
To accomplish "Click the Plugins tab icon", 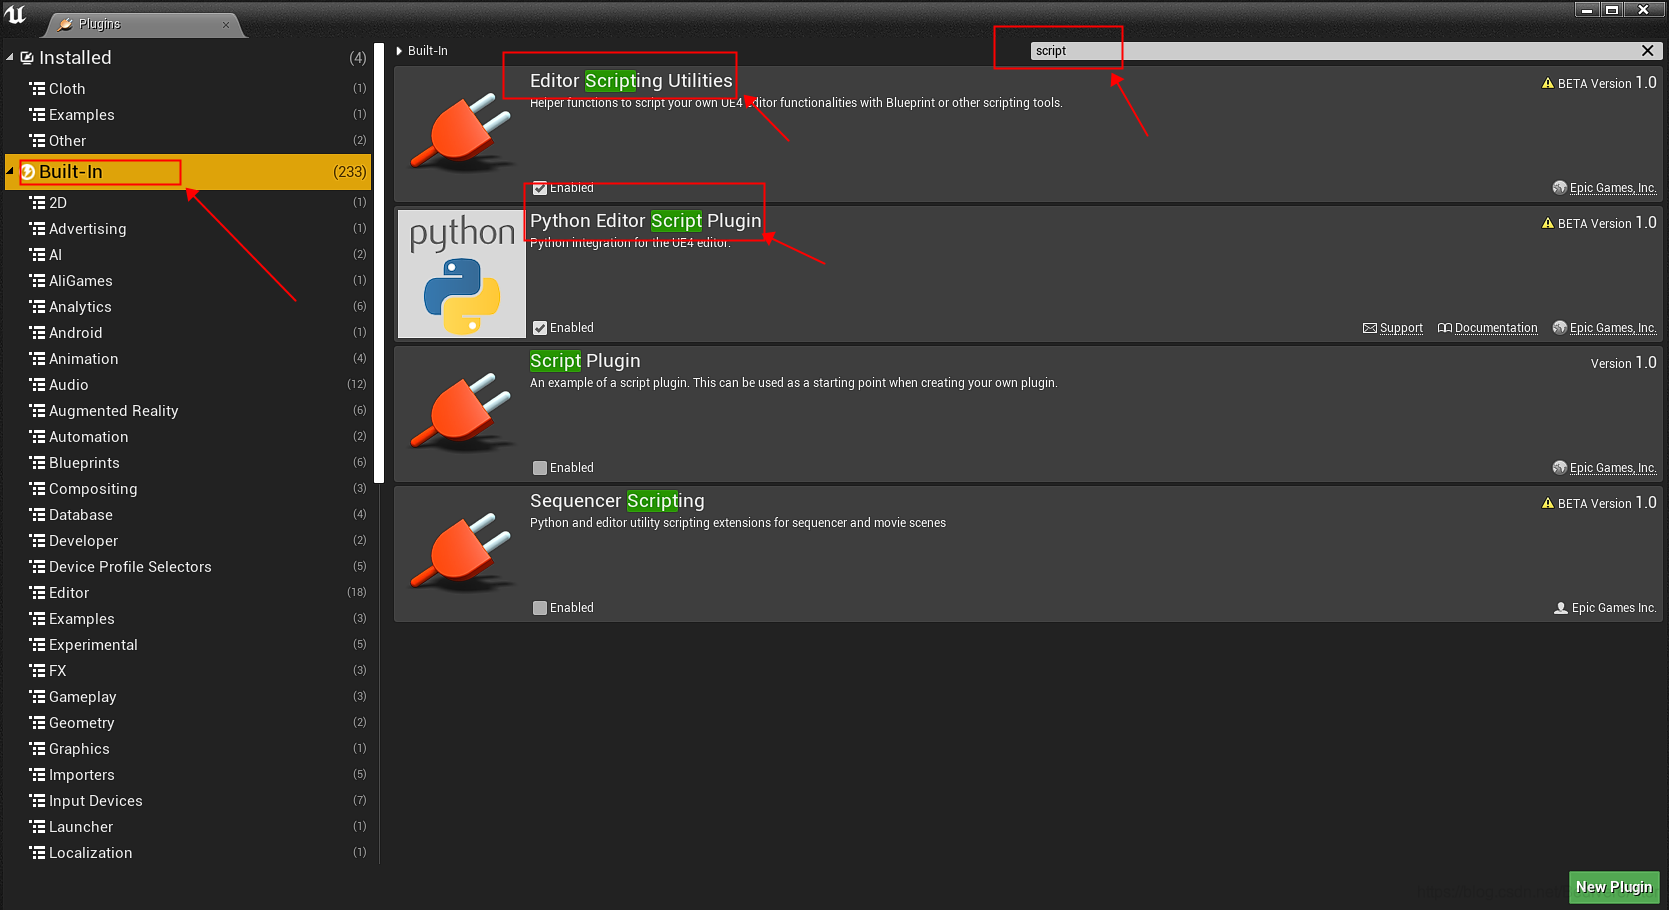I will [65, 24].
